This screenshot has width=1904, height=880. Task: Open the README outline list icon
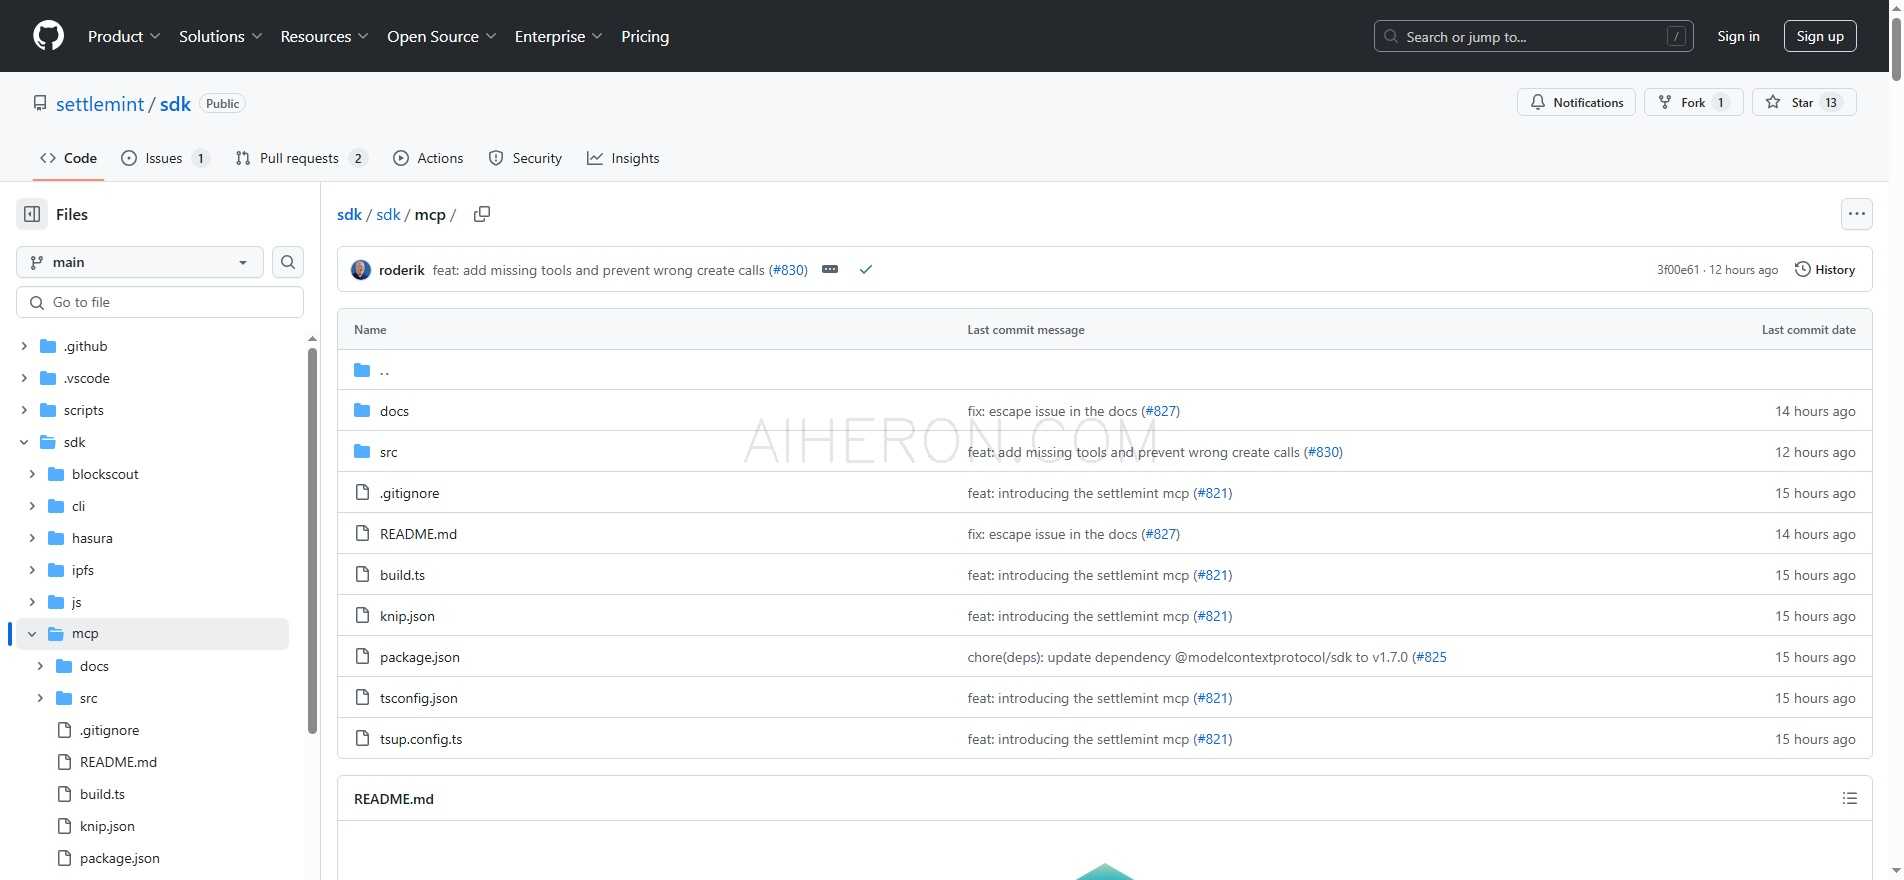pos(1850,798)
